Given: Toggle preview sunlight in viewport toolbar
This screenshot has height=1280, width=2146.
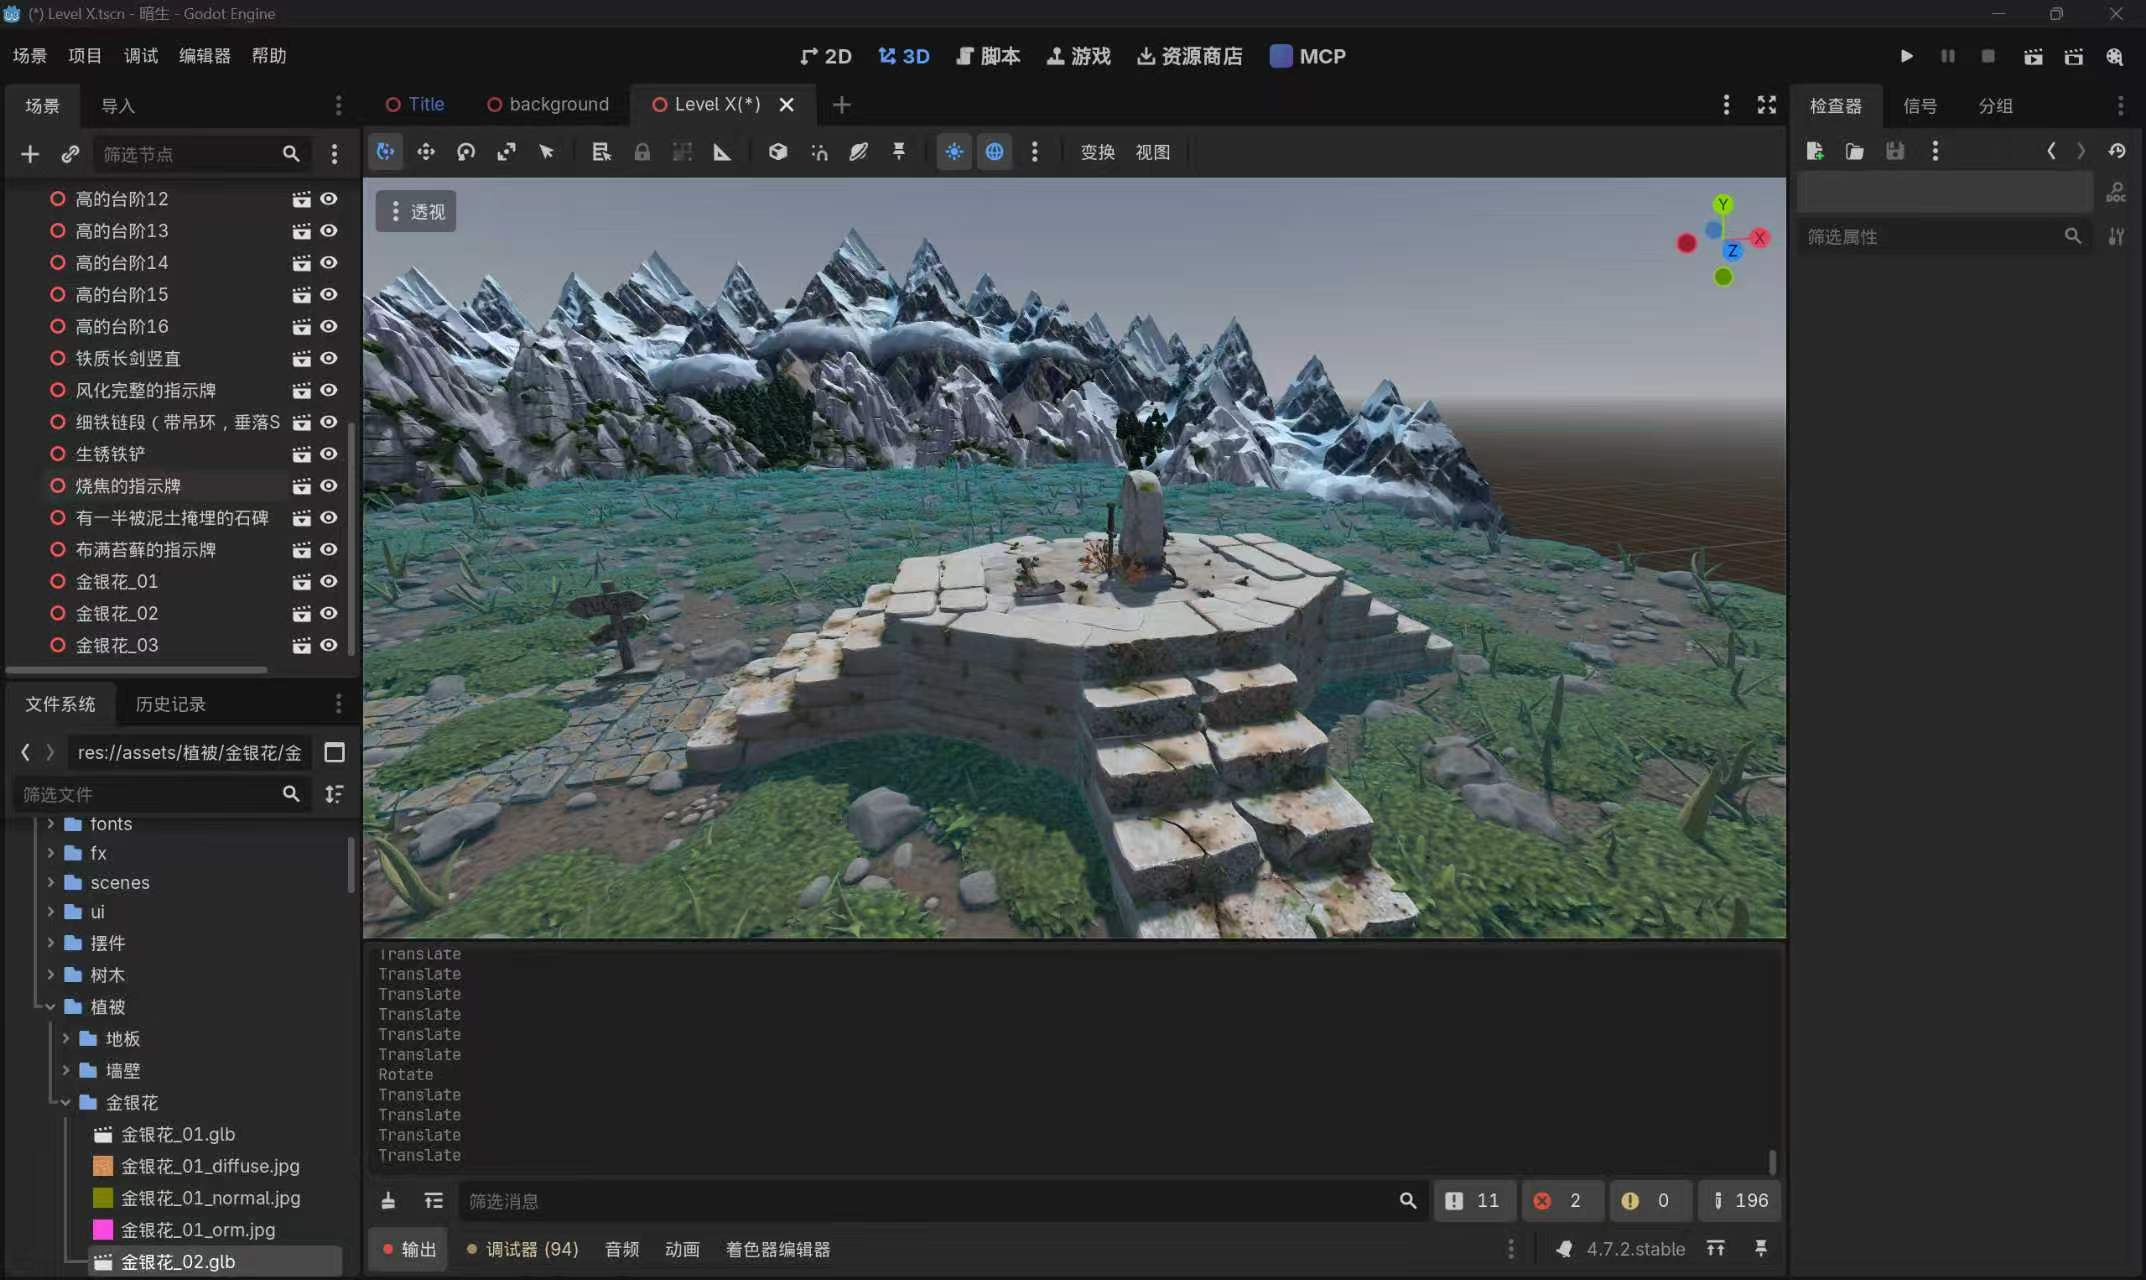Looking at the screenshot, I should click(x=954, y=152).
